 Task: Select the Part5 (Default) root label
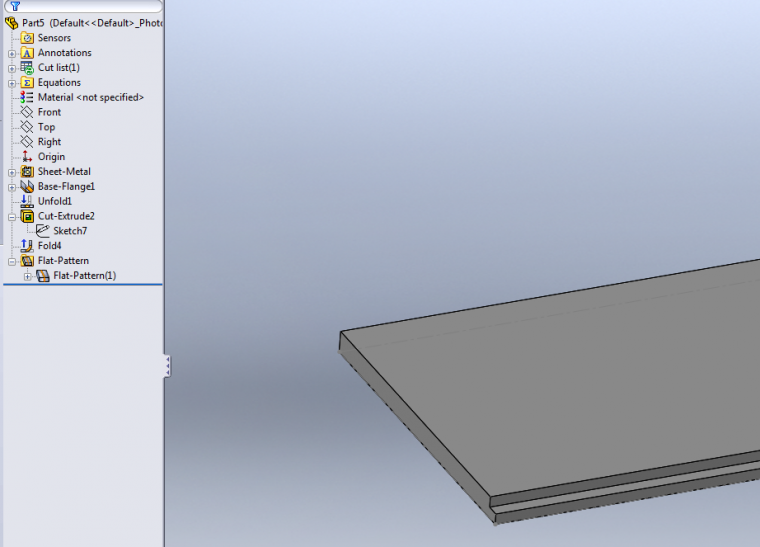(x=92, y=23)
